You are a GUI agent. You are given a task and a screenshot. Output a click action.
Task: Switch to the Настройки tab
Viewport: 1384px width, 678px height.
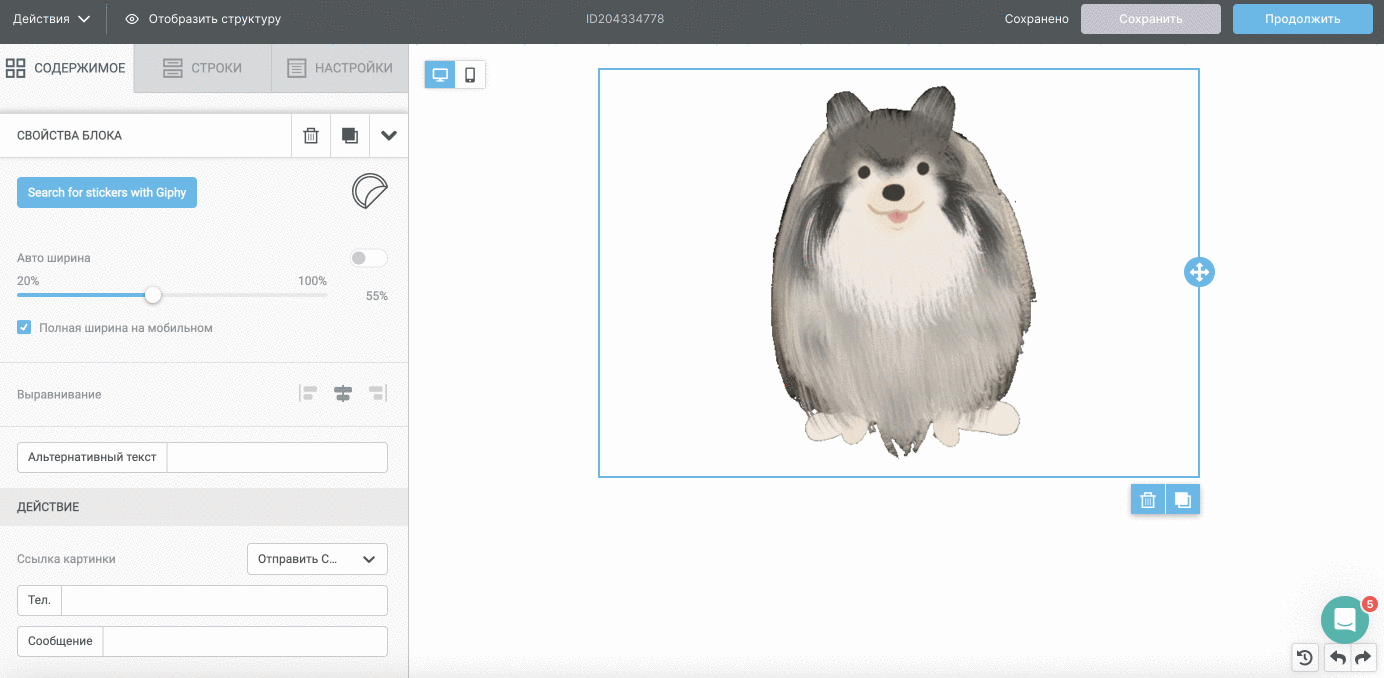tap(340, 69)
